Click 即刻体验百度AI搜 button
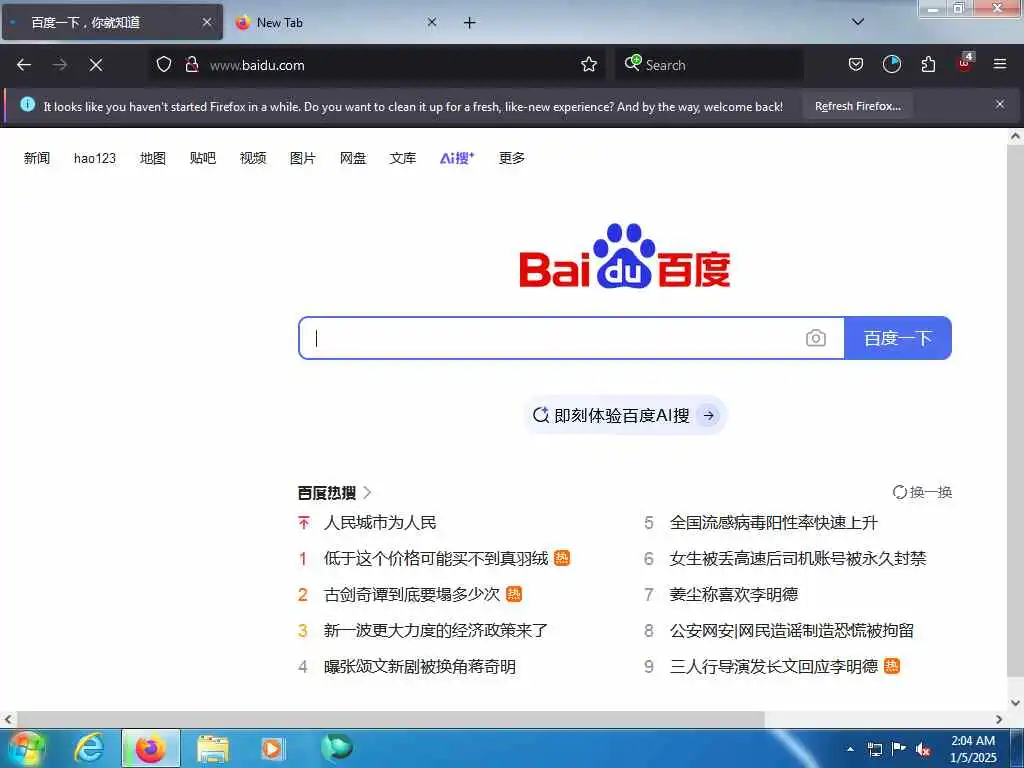The image size is (1024, 768). coord(625,415)
